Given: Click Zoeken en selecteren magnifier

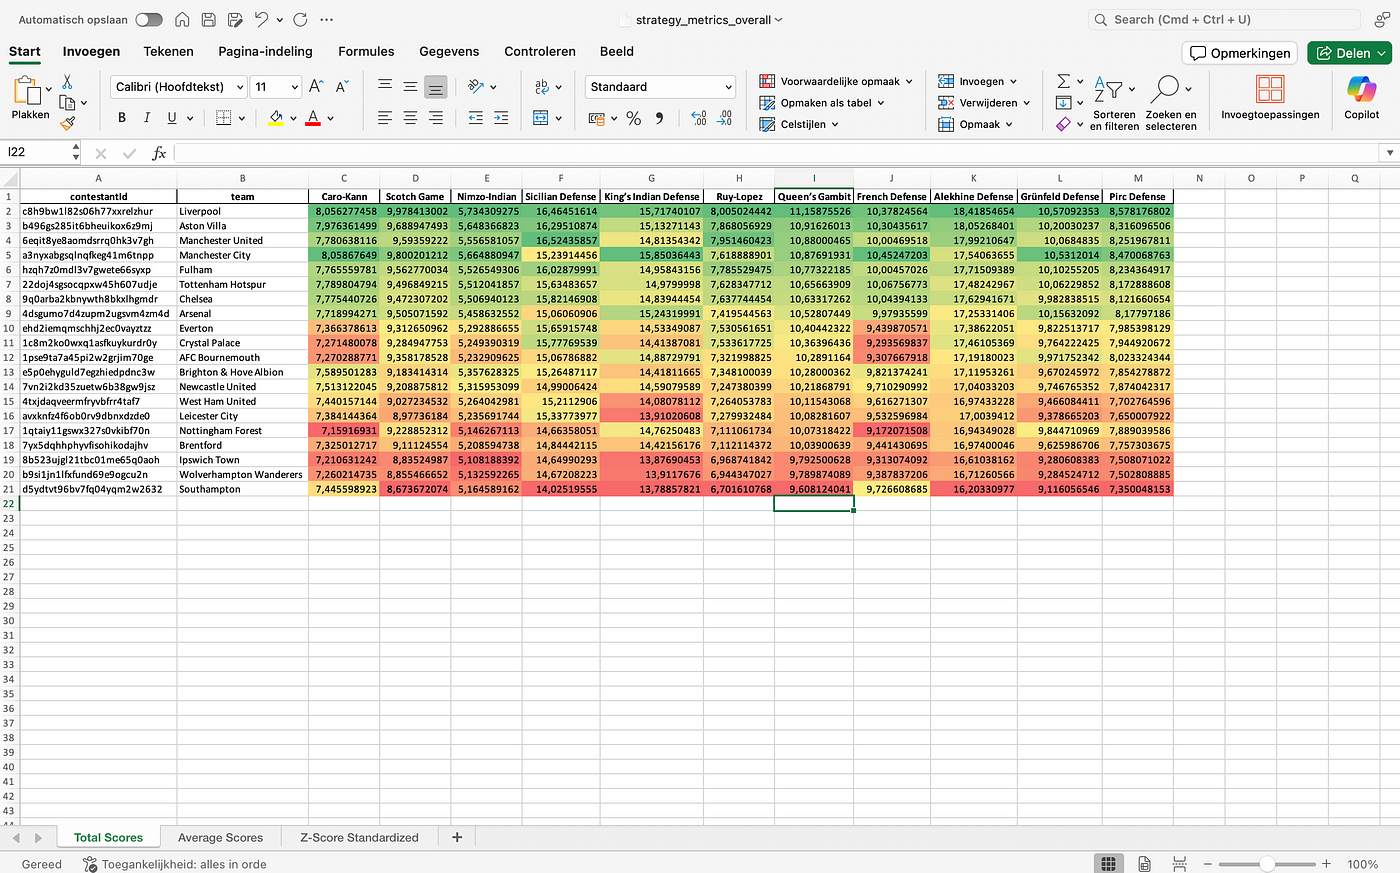Looking at the screenshot, I should tap(1170, 103).
